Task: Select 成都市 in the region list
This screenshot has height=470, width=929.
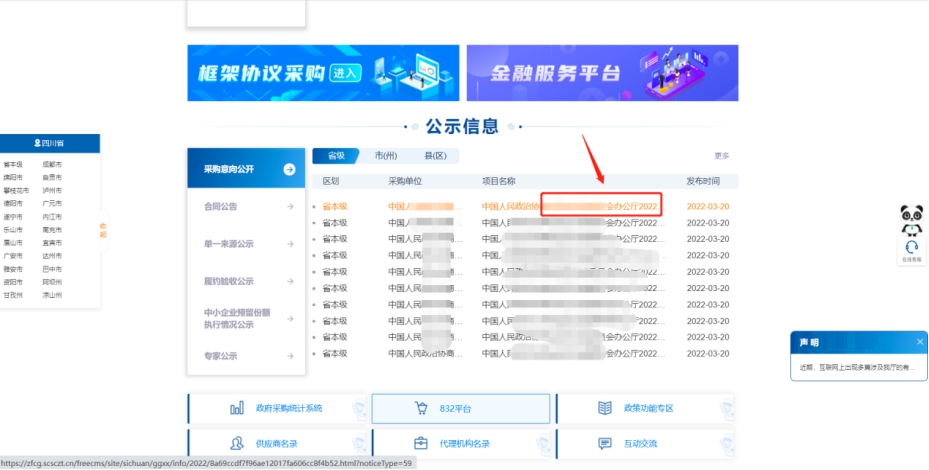Action: pos(52,164)
